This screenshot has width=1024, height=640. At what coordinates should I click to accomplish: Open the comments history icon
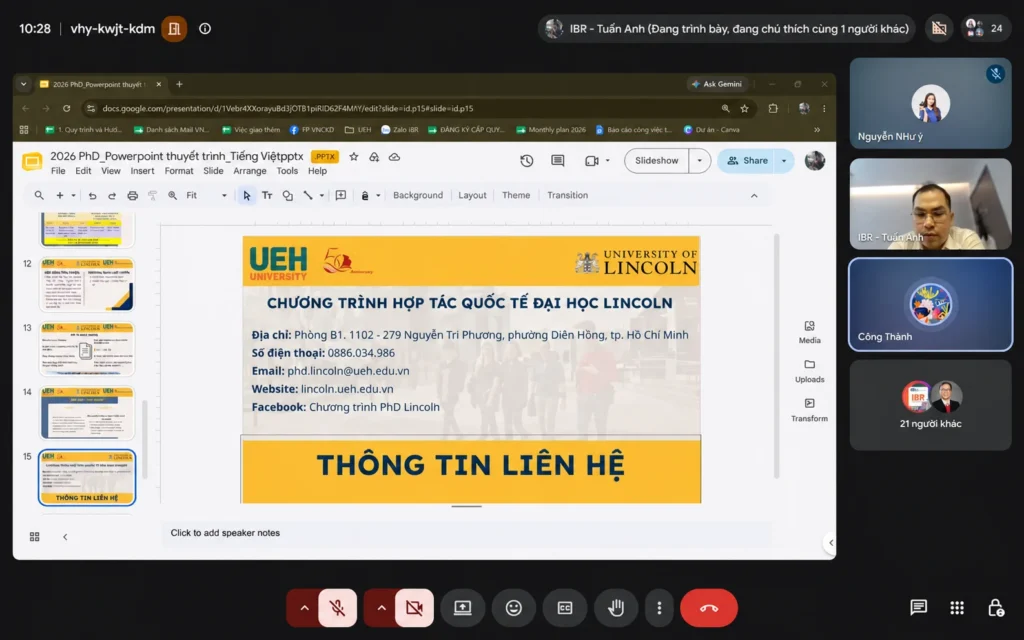pos(558,161)
